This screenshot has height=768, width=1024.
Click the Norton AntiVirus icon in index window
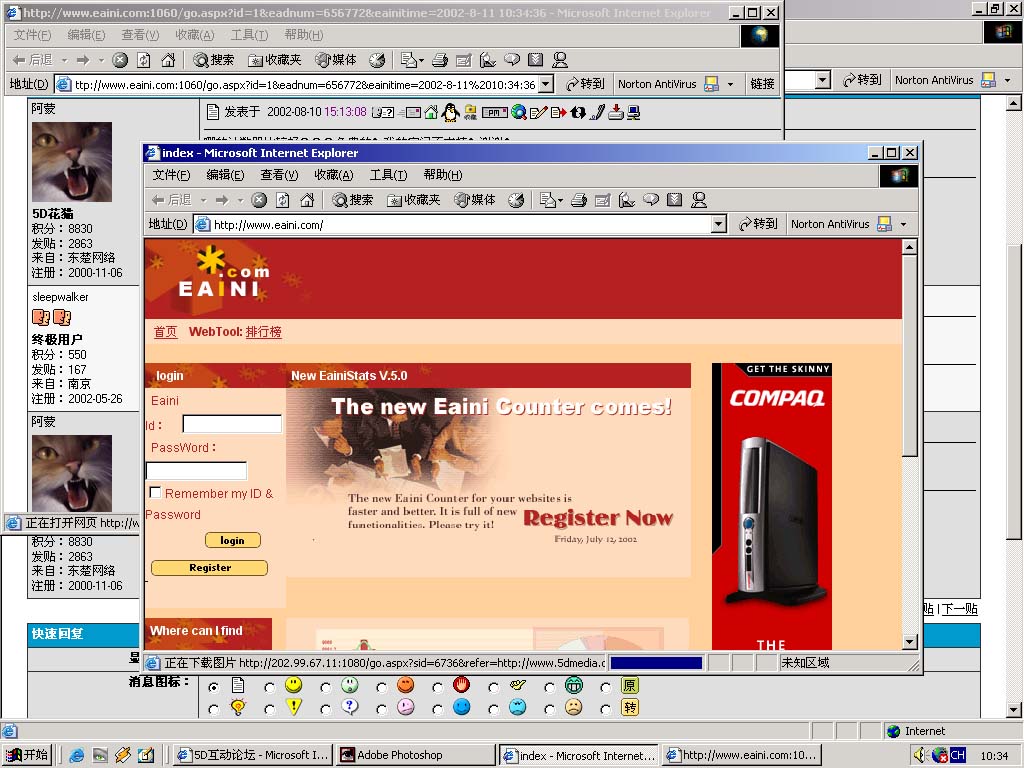(x=884, y=224)
